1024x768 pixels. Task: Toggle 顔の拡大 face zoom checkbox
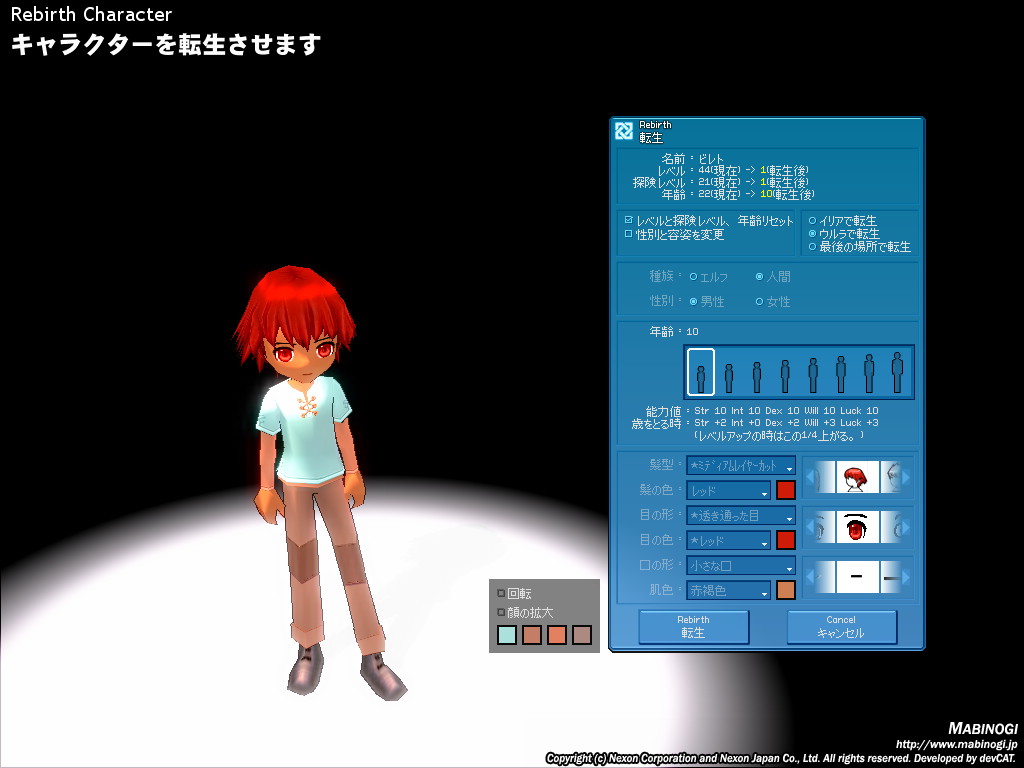coord(501,613)
